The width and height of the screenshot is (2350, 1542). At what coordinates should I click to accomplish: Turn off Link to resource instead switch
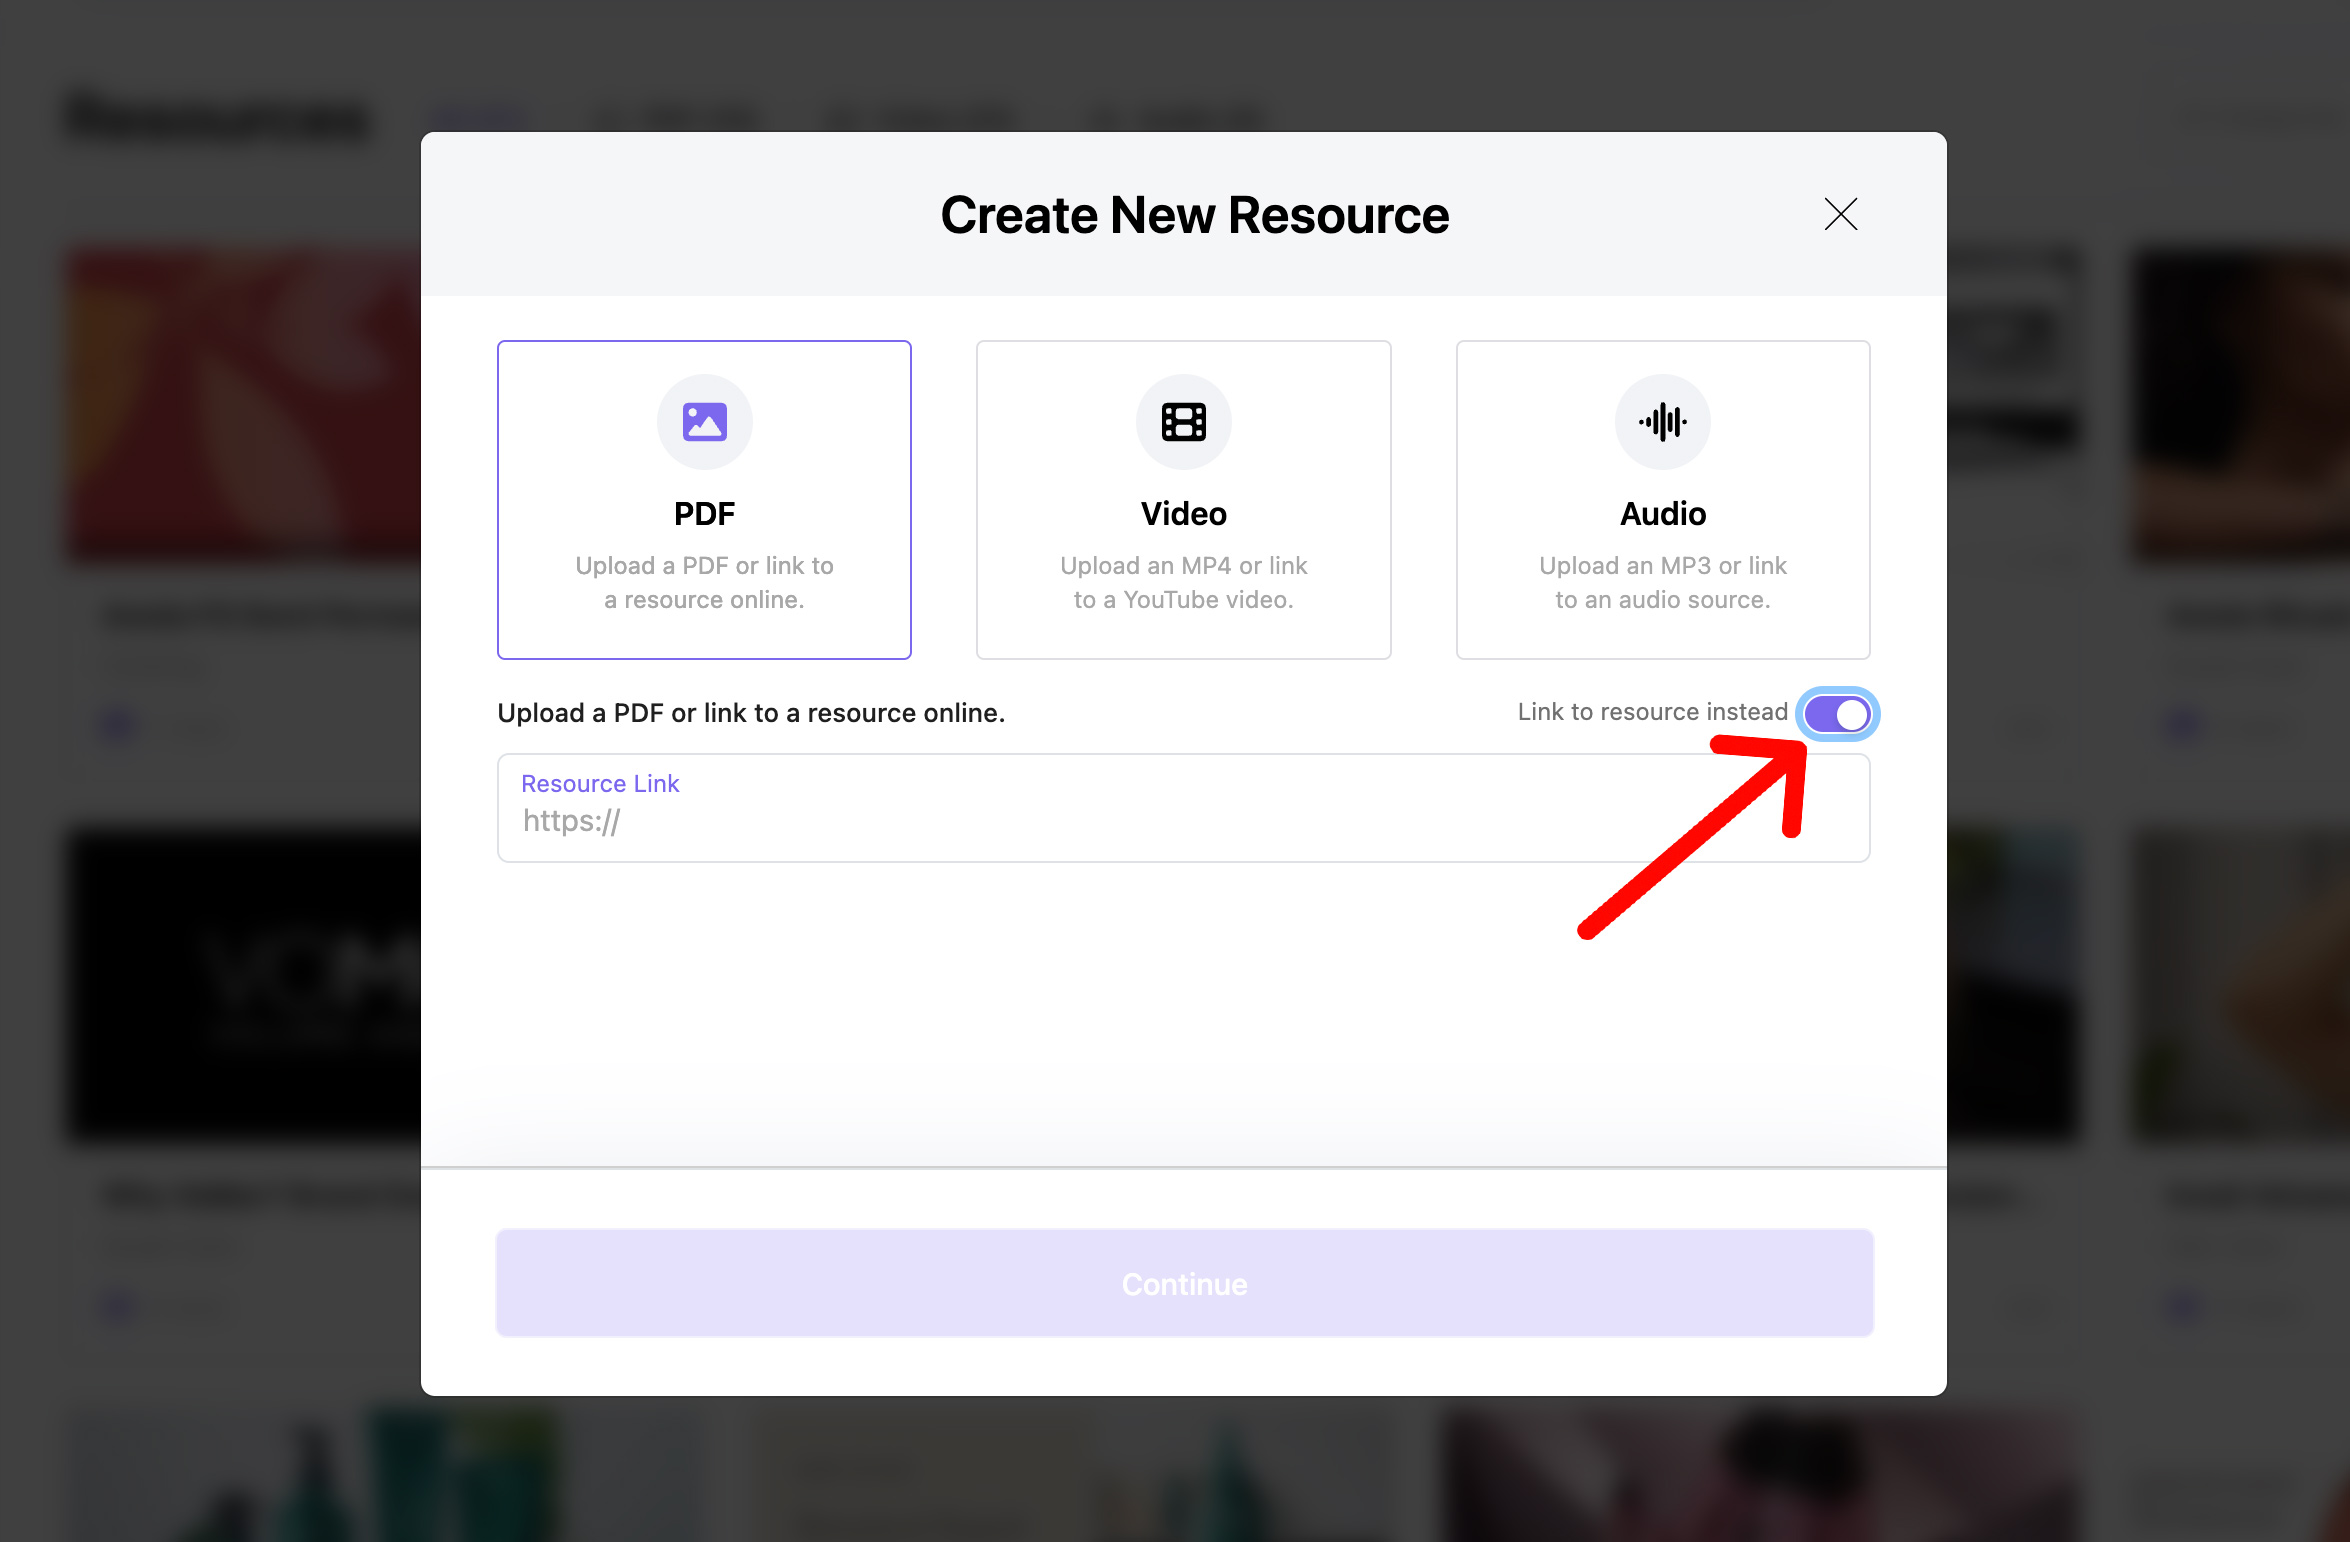point(1837,714)
